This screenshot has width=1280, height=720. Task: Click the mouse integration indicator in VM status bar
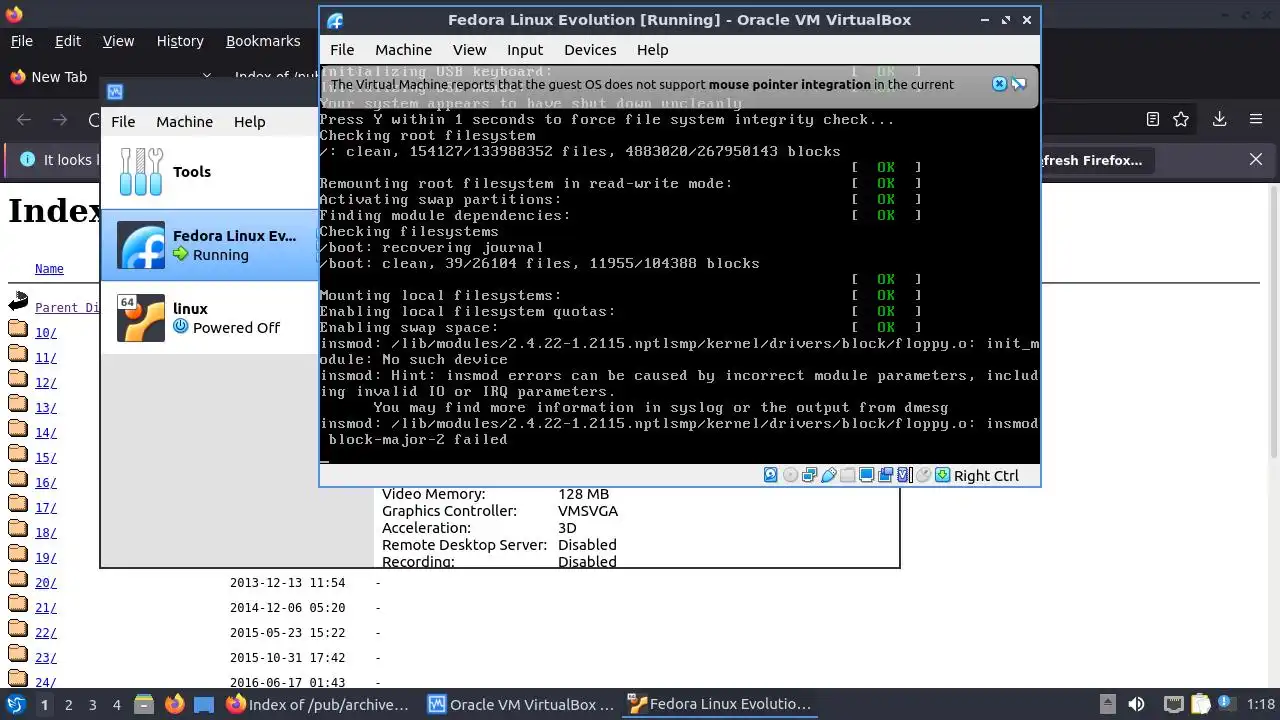pyautogui.click(x=923, y=475)
